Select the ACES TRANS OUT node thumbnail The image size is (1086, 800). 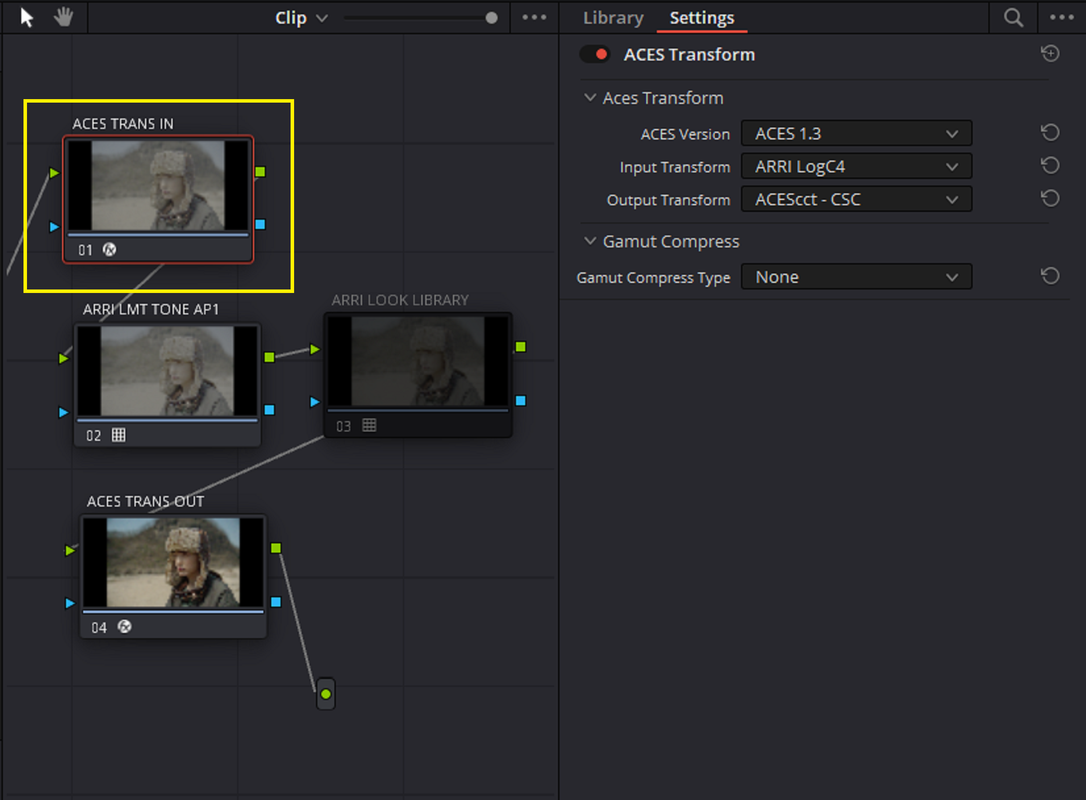[173, 562]
